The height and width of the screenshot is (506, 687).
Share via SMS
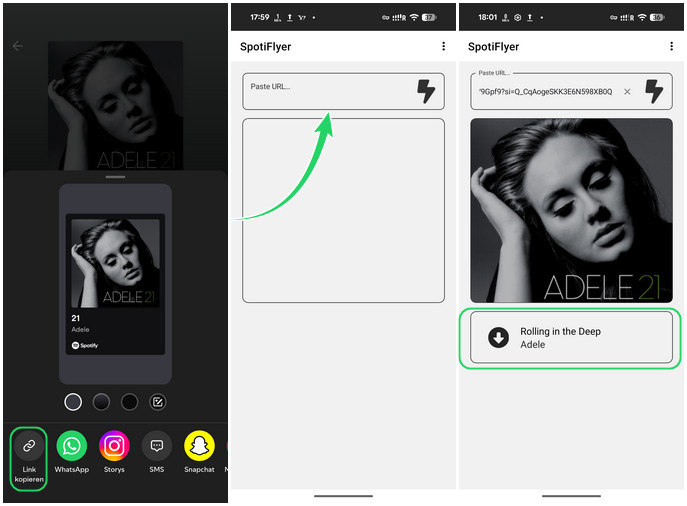coord(156,452)
